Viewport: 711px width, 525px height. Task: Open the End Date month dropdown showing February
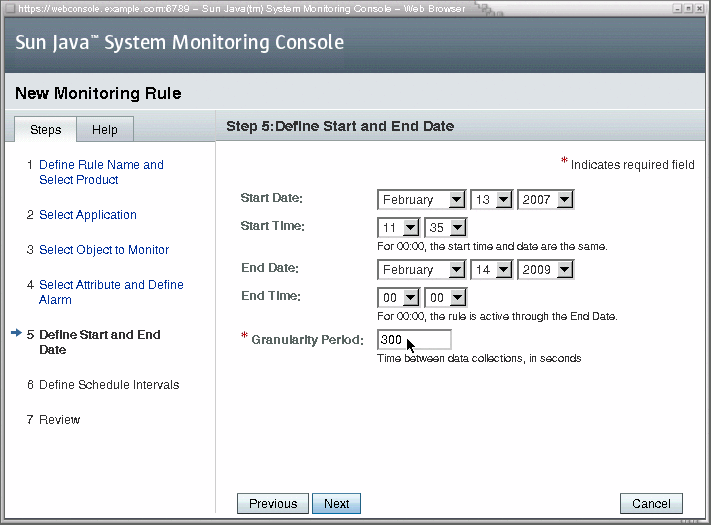[421, 270]
